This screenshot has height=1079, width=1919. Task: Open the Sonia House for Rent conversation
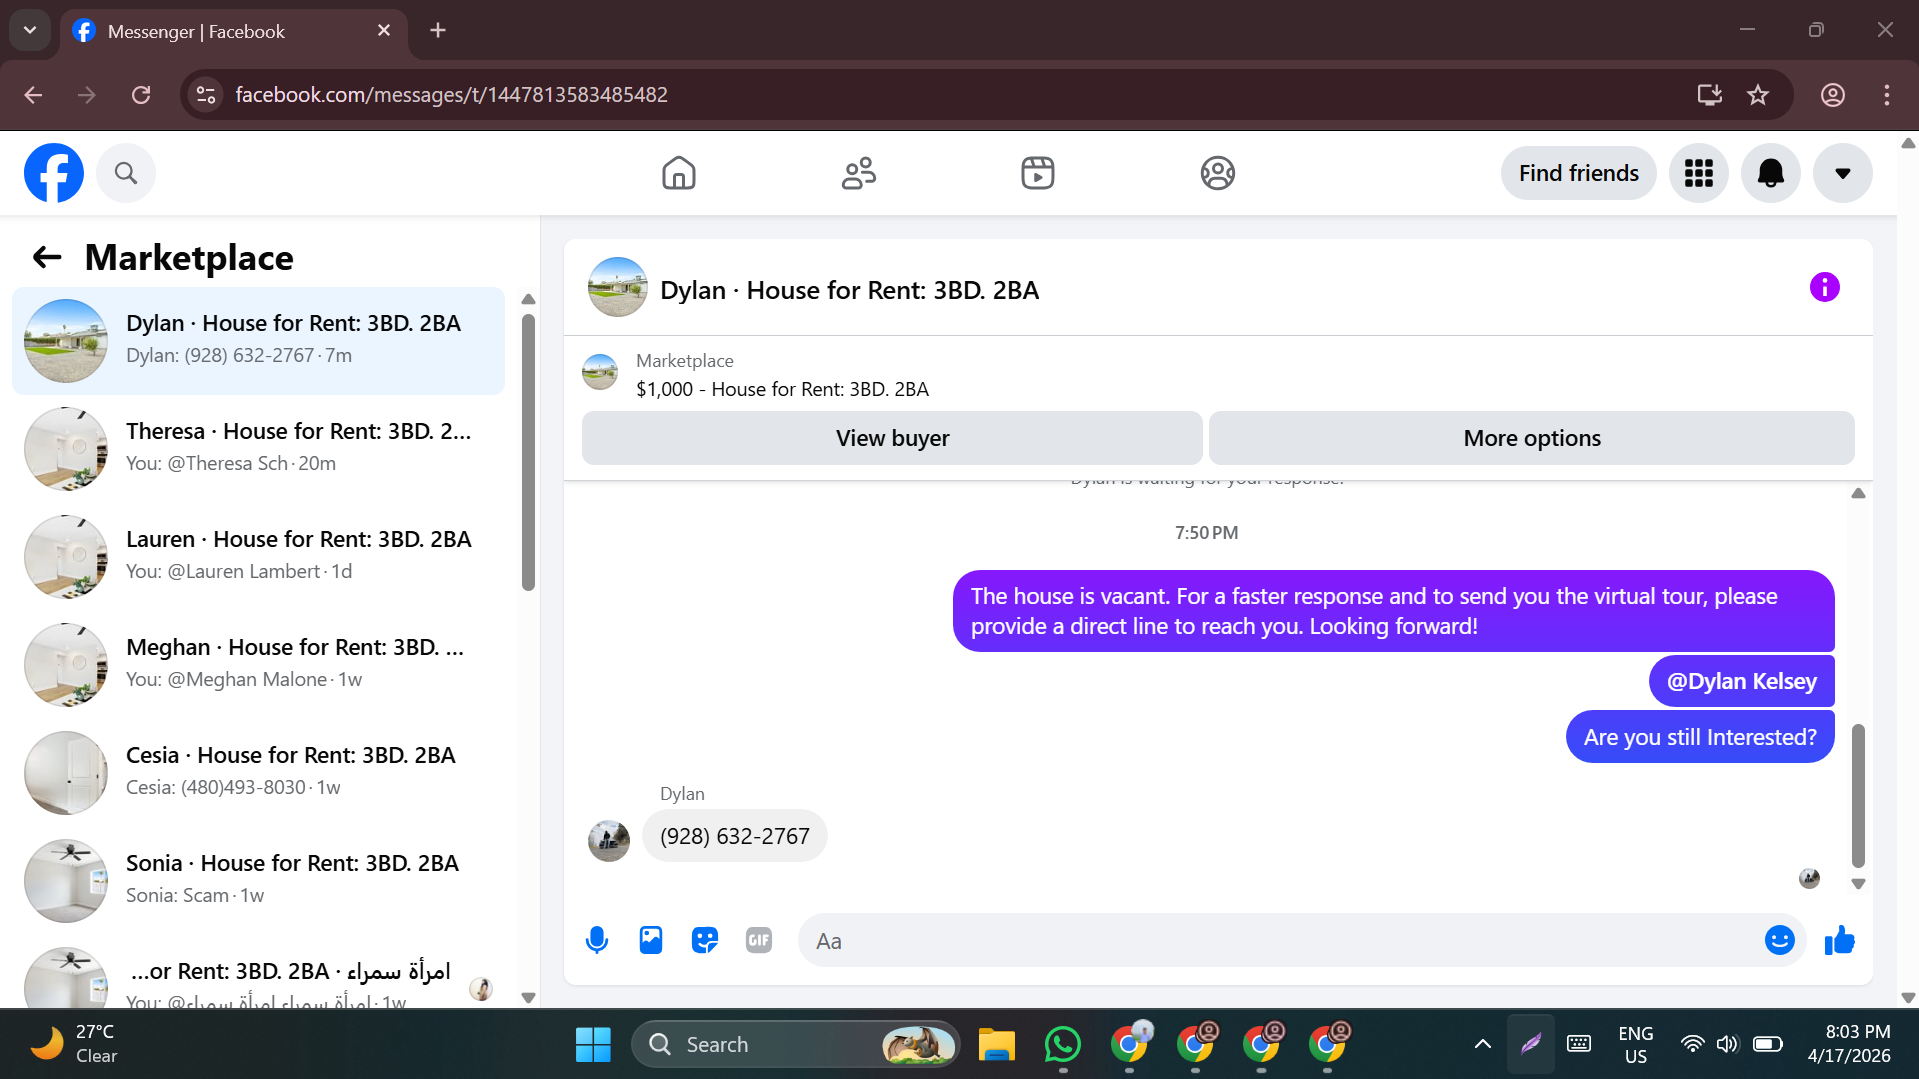(258, 880)
